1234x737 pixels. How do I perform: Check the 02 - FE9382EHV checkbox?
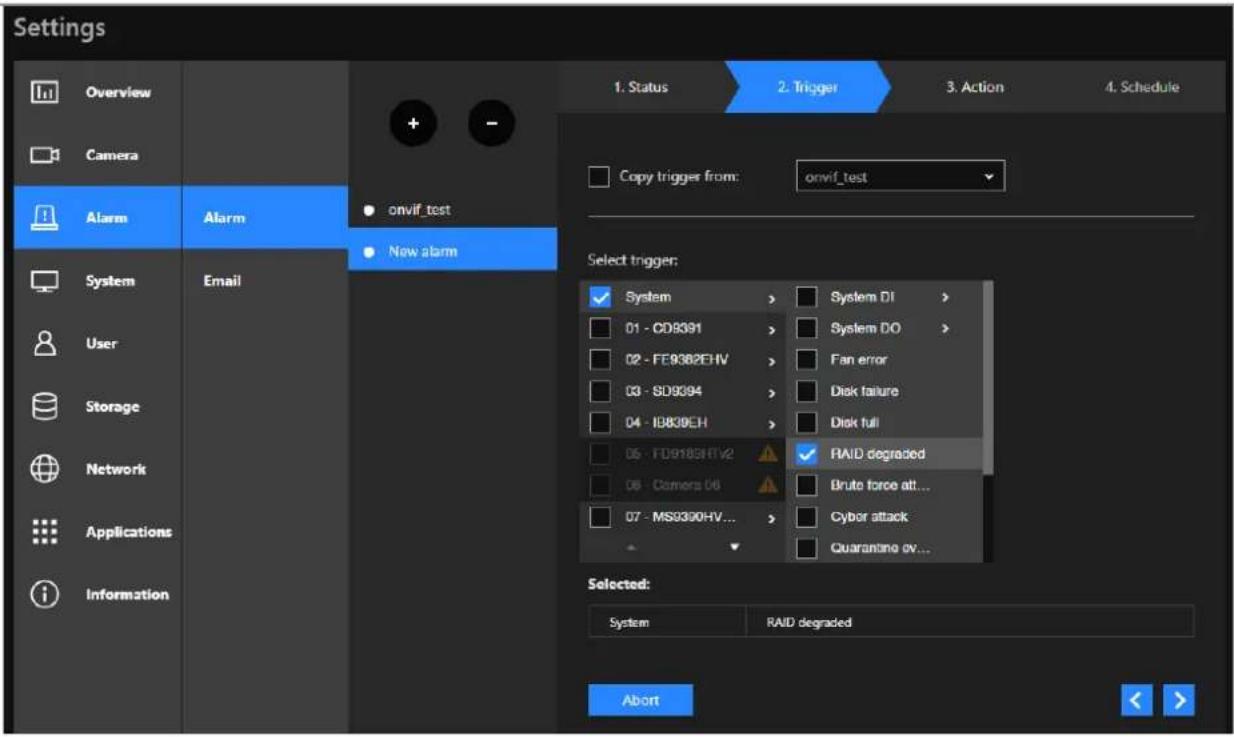tap(600, 359)
